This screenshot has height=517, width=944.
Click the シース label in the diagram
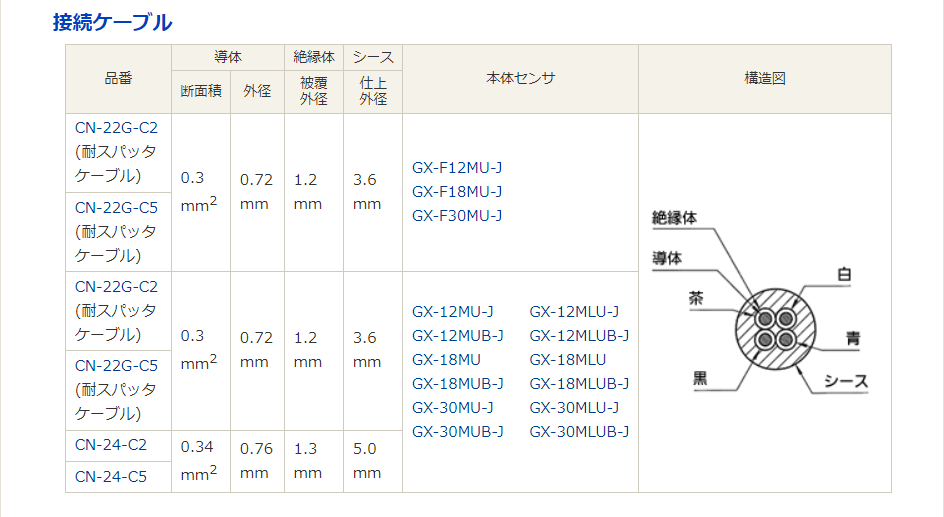846,382
